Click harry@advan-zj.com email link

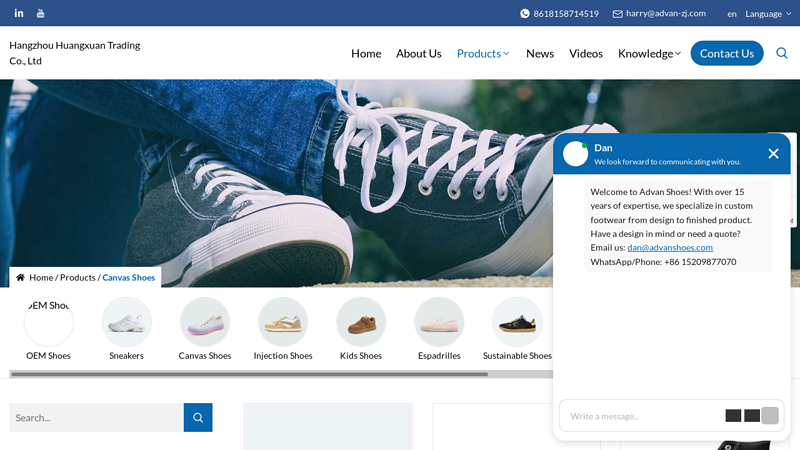[x=666, y=13]
